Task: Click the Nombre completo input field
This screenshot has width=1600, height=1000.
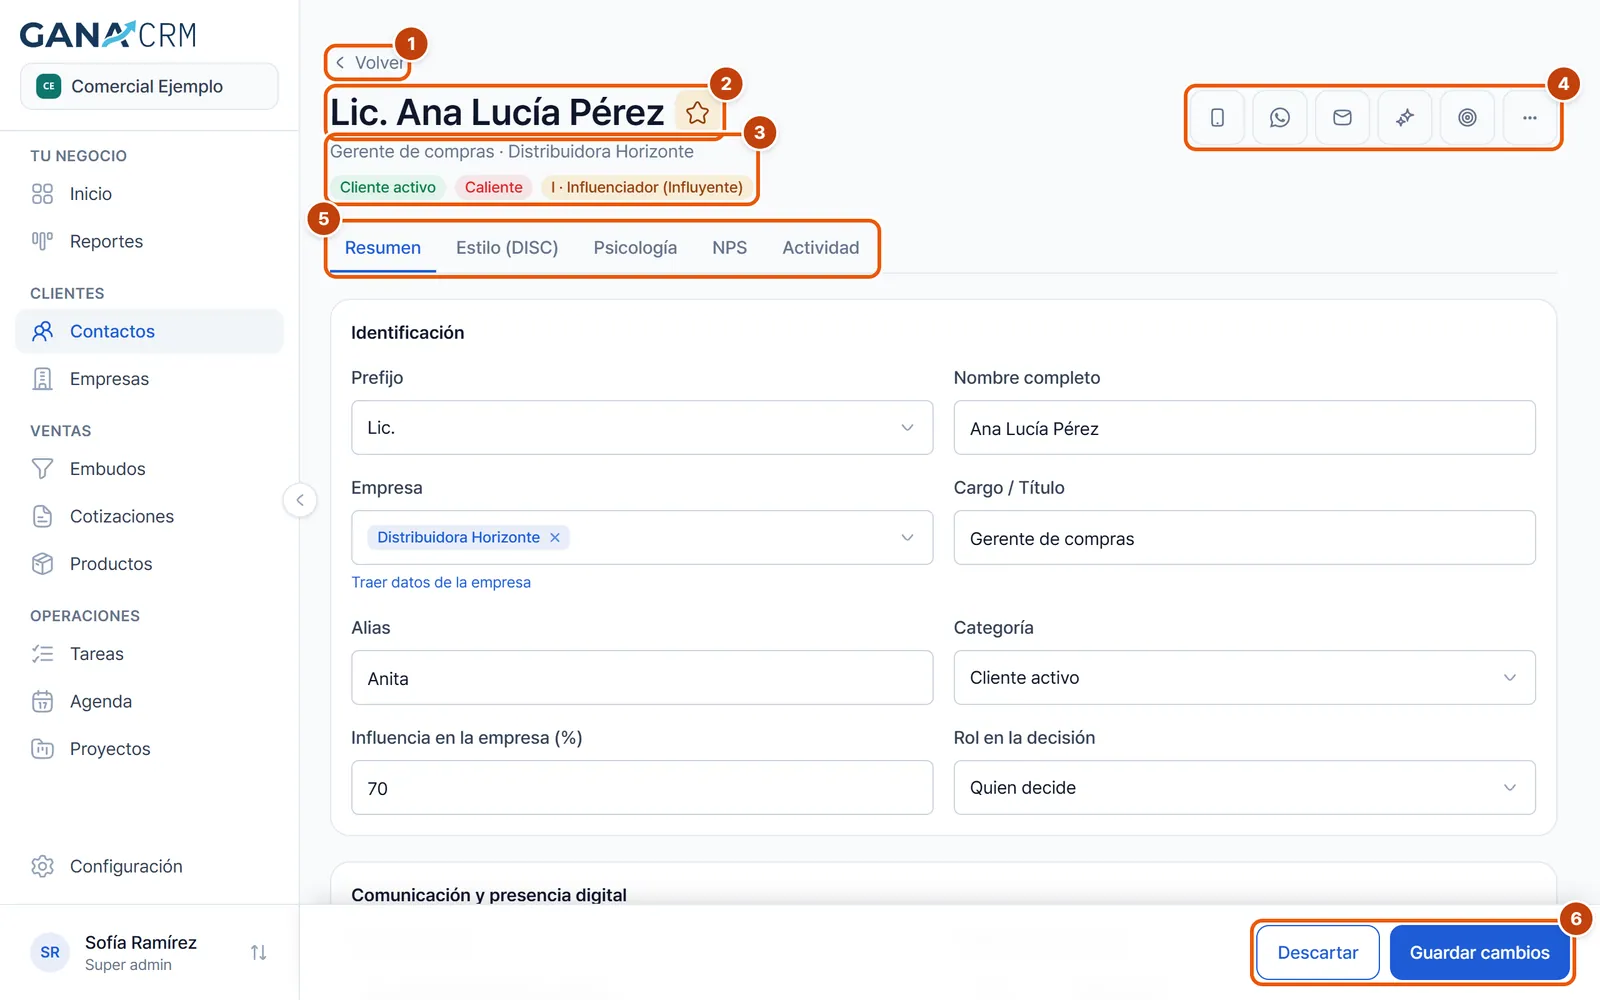Action: (1244, 428)
